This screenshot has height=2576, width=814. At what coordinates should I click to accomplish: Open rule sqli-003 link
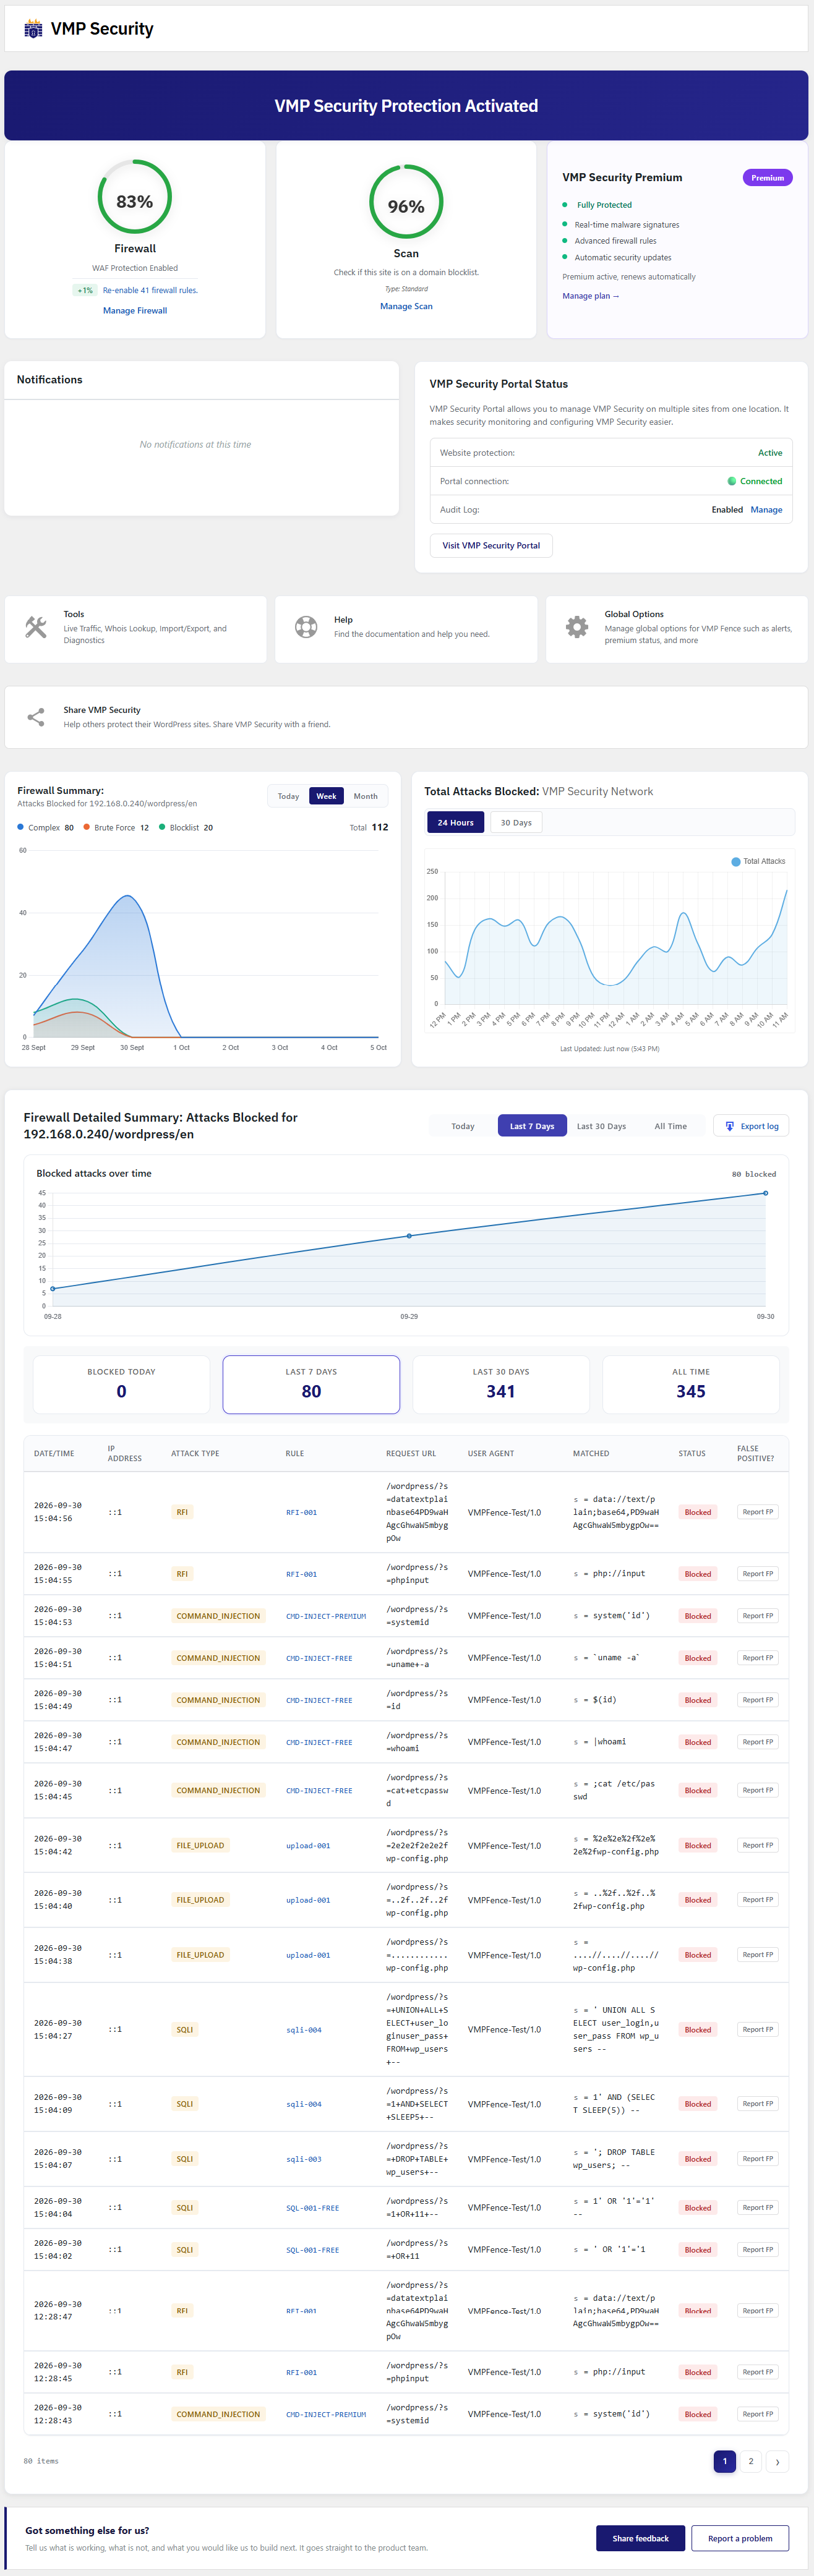tap(304, 2159)
